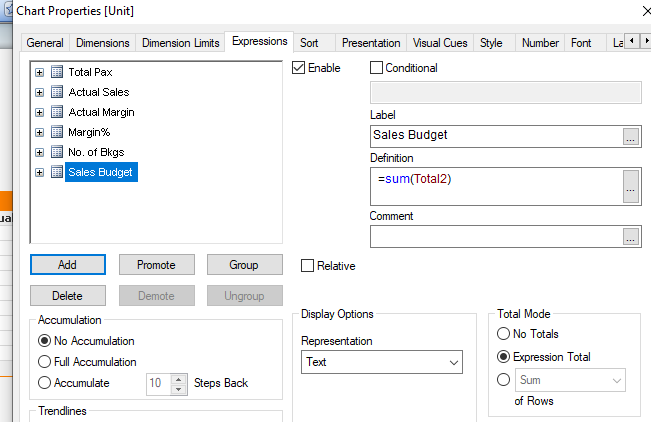Select the highlighted Sales Budget expression row
The image size is (651, 422).
(101, 172)
